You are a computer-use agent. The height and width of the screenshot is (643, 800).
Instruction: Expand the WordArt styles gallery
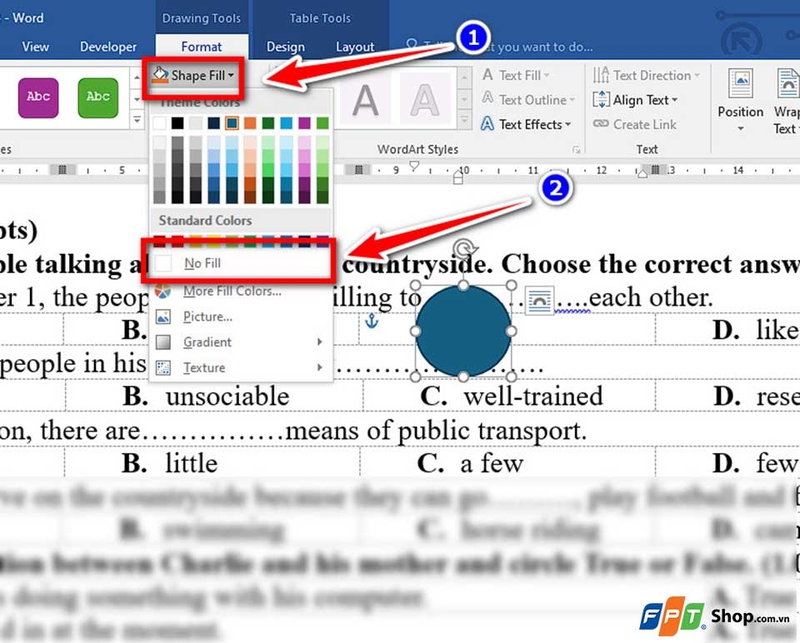[464, 120]
